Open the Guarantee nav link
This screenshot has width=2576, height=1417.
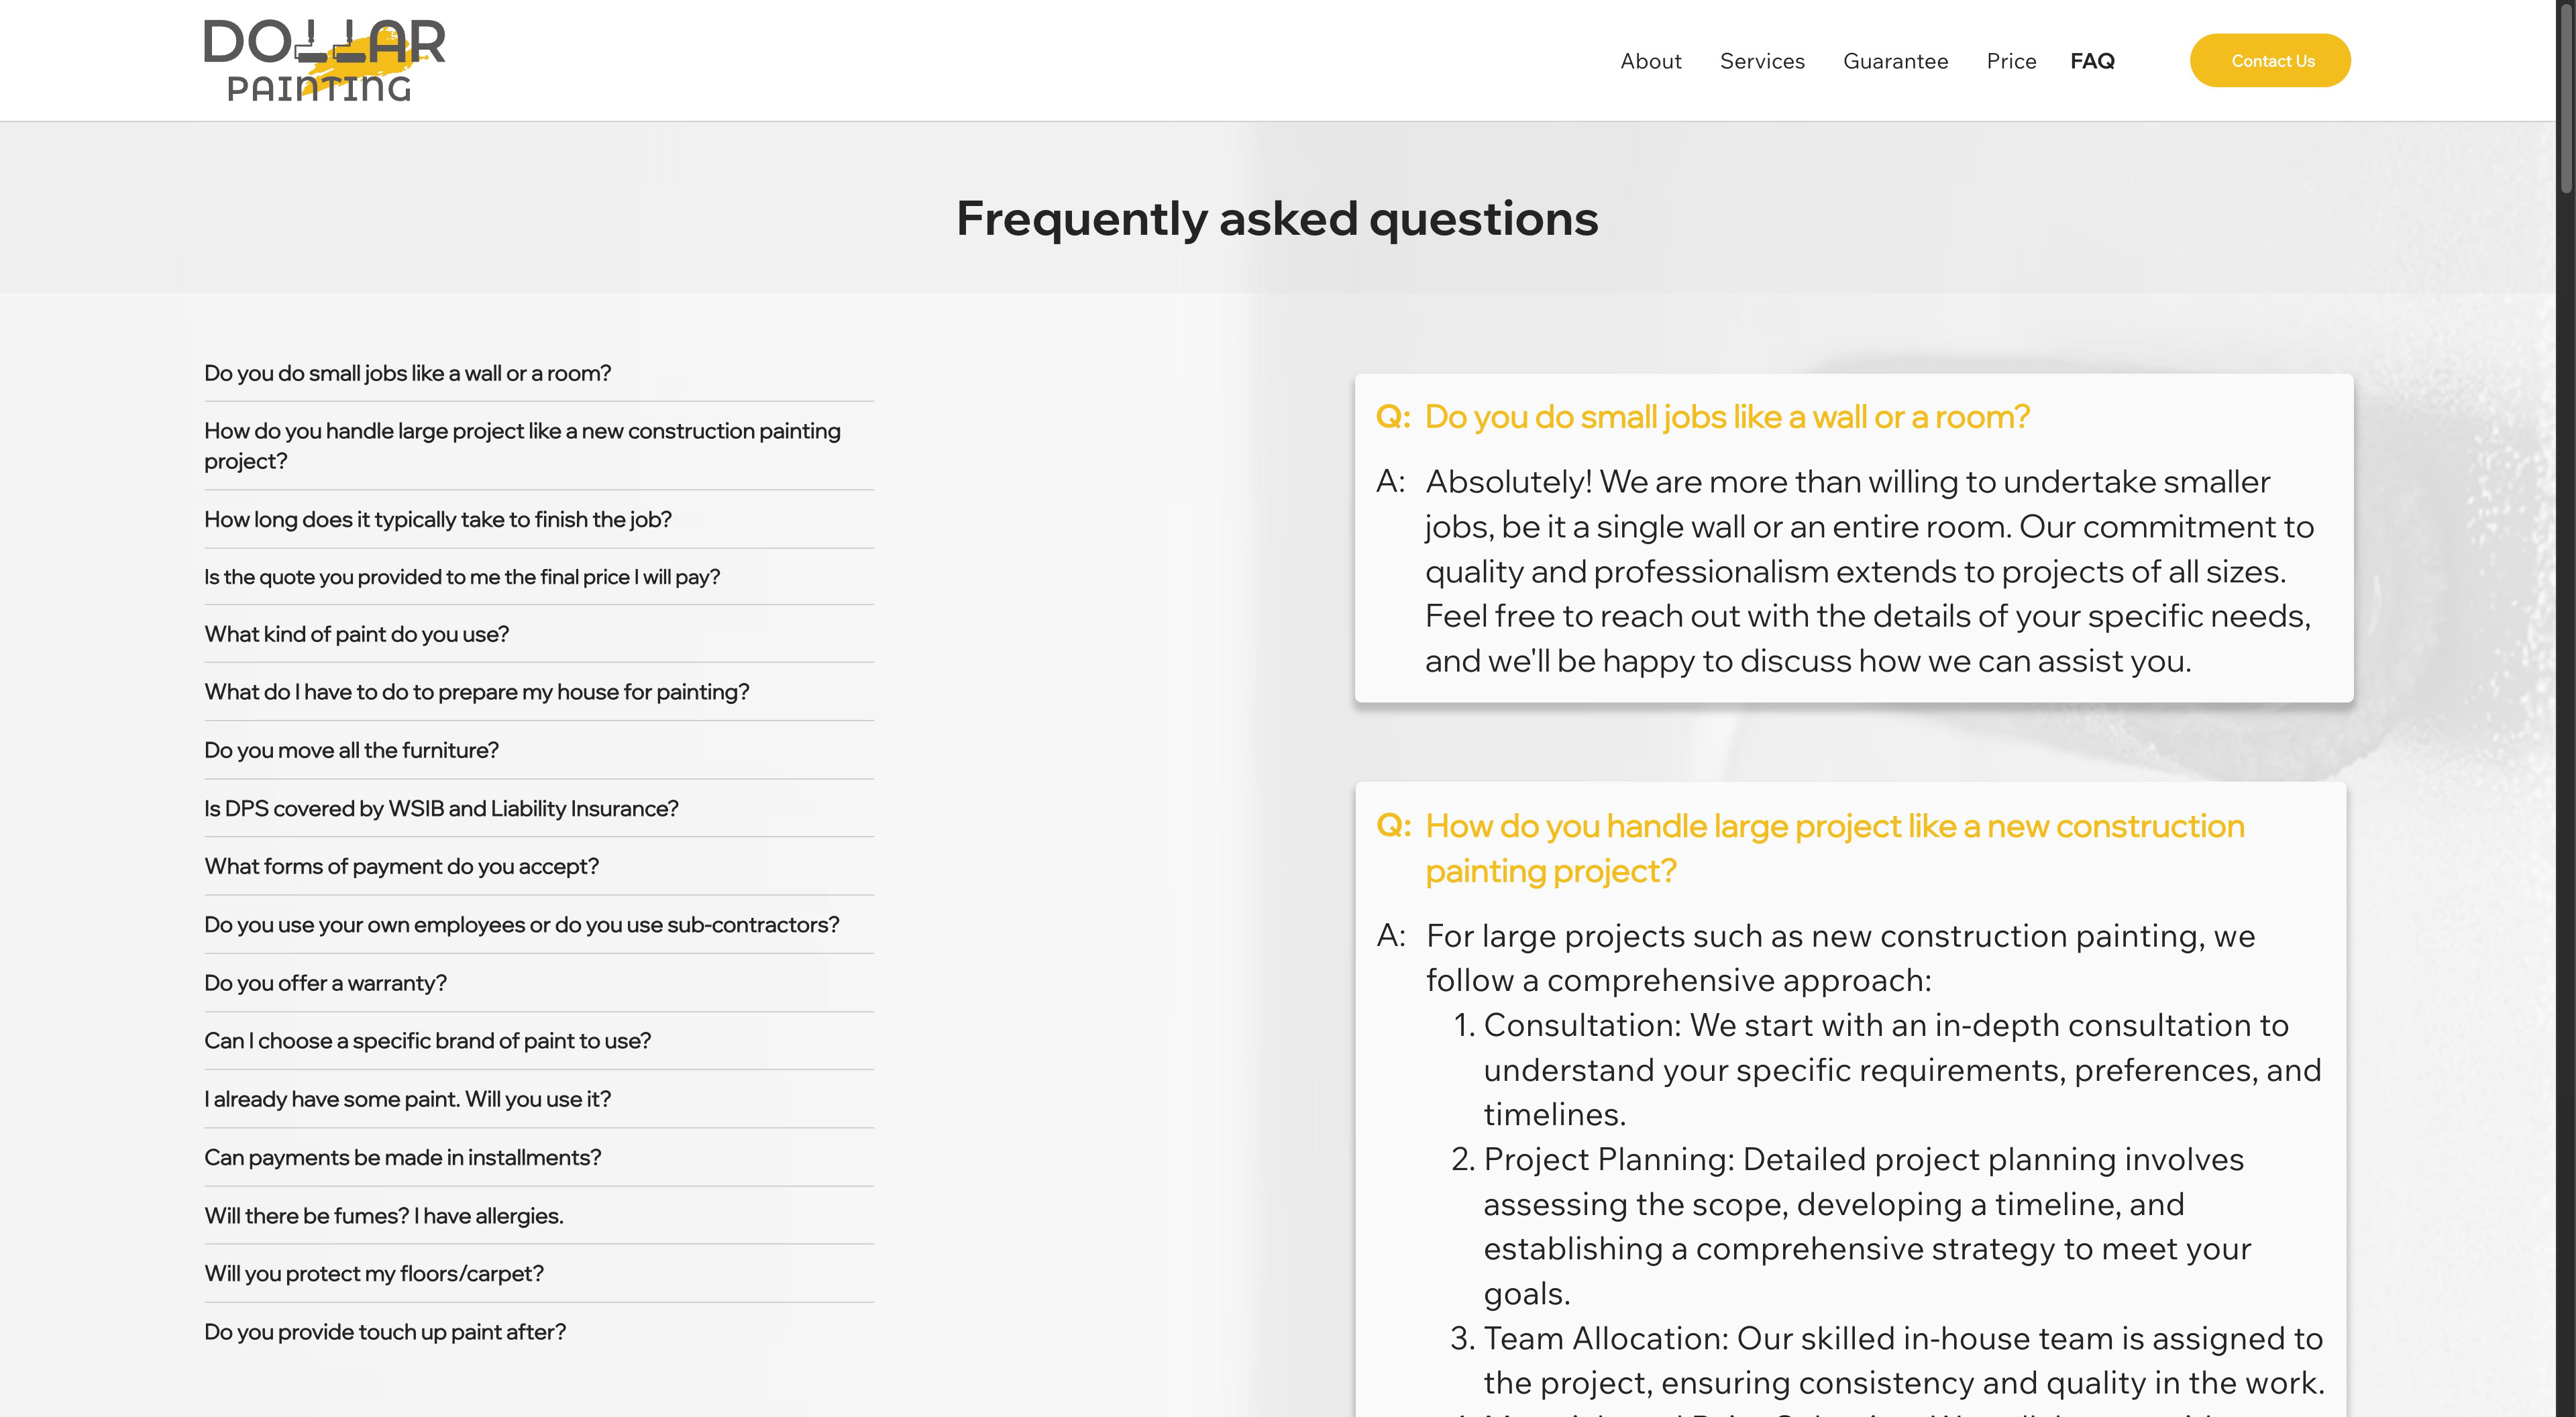(1895, 61)
